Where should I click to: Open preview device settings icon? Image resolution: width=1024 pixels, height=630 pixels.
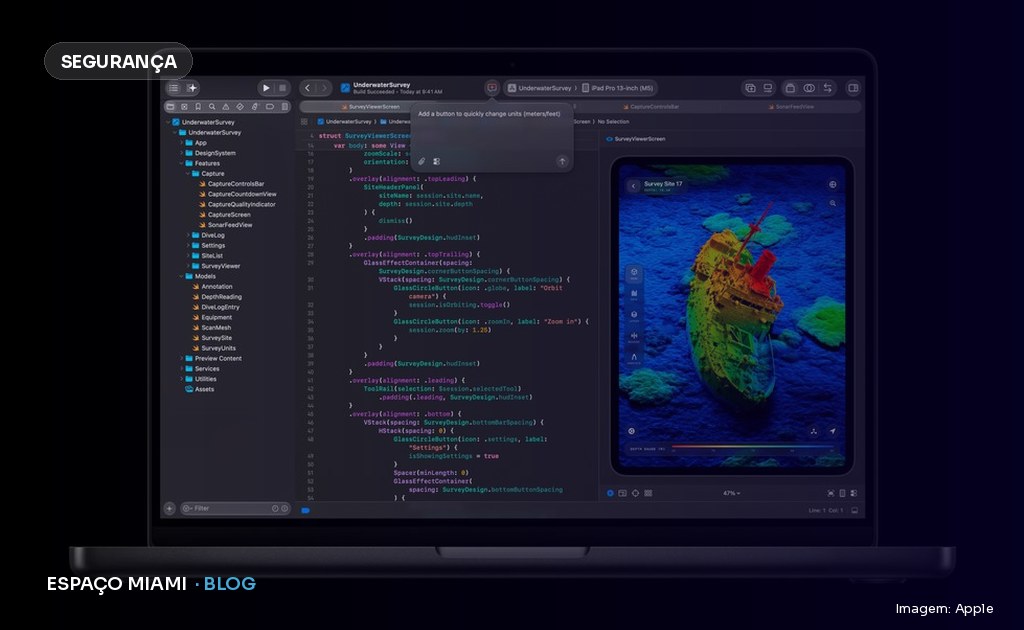click(842, 493)
